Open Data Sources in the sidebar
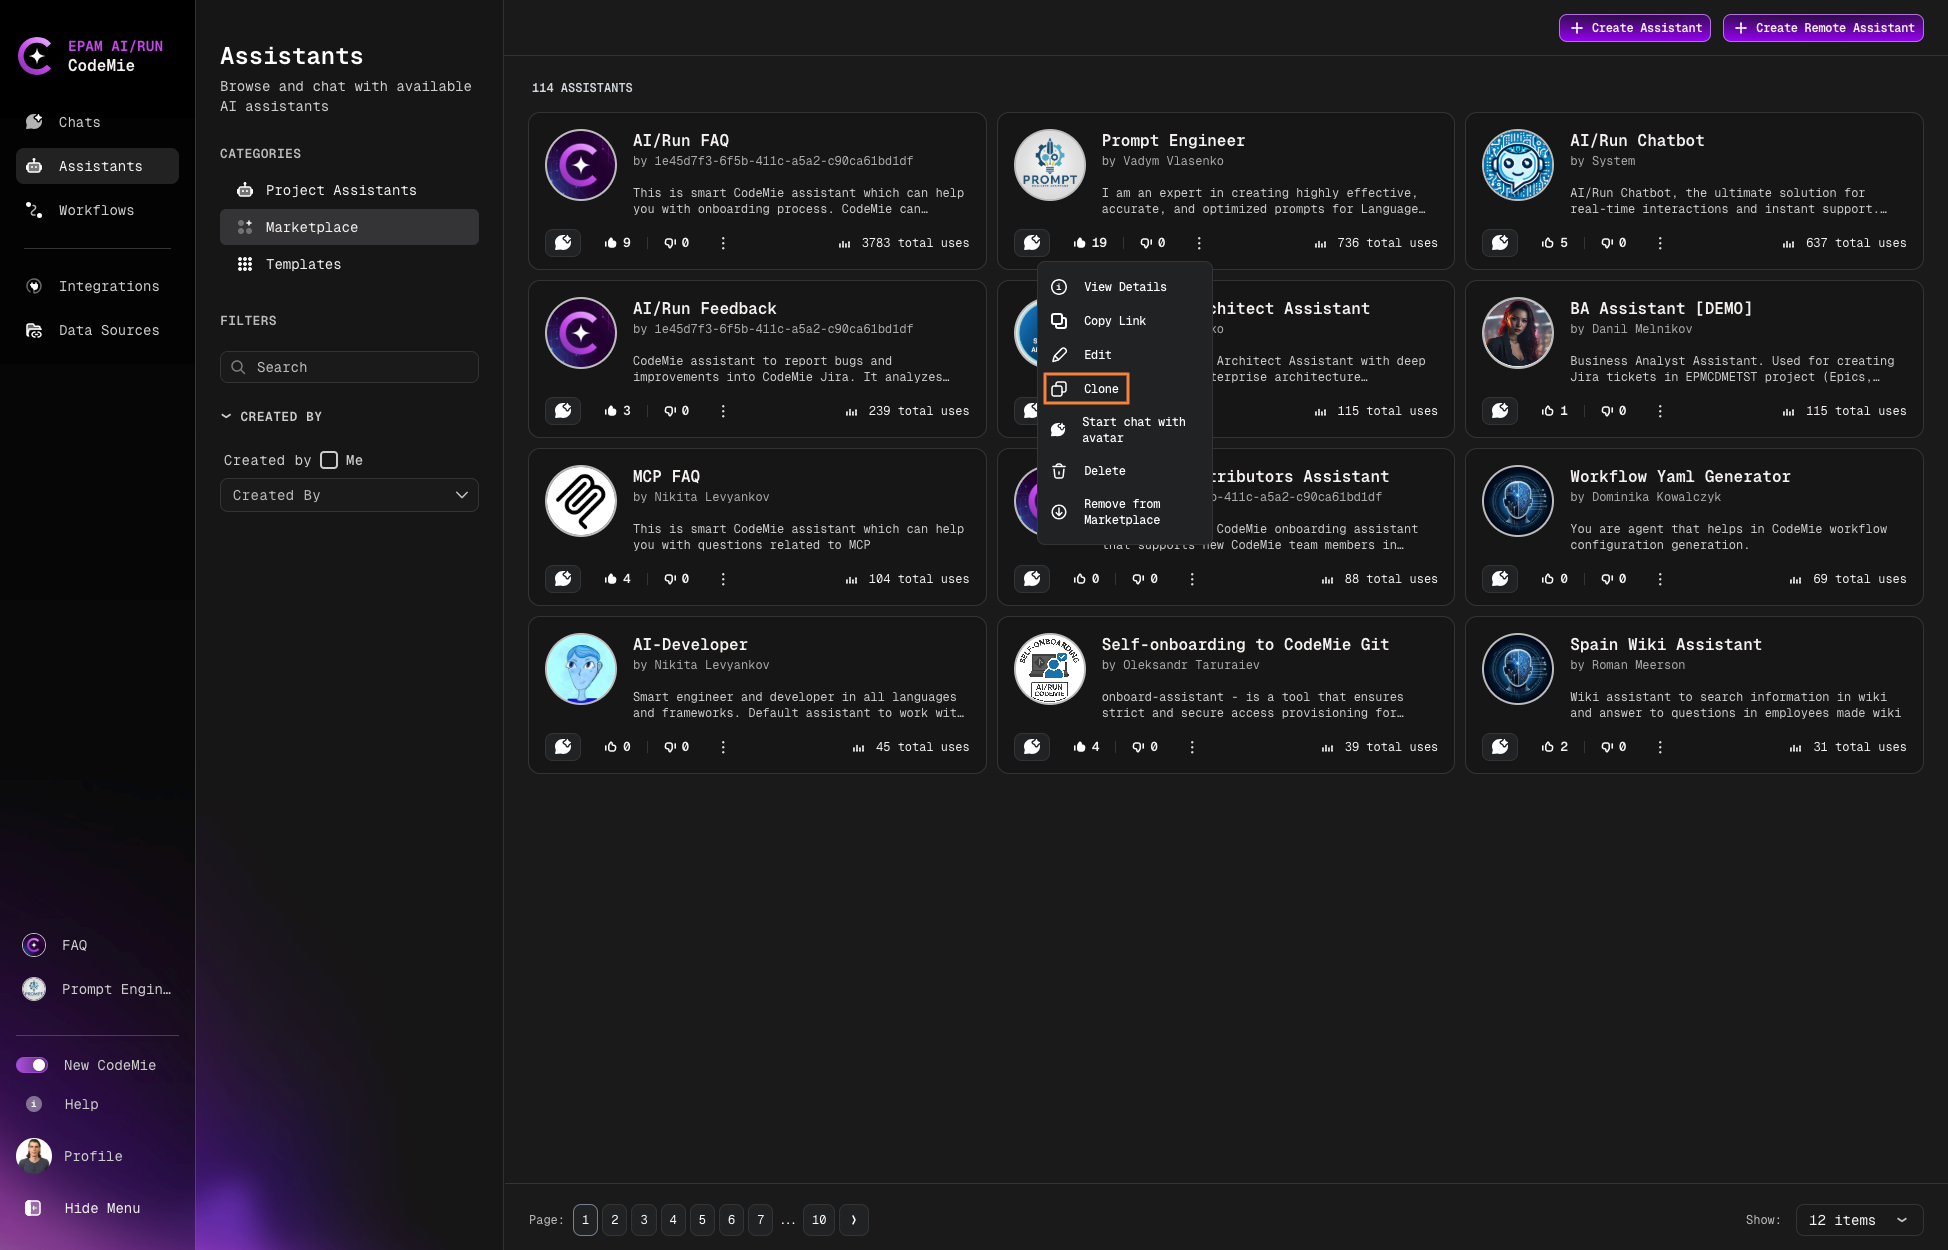 pos(108,330)
